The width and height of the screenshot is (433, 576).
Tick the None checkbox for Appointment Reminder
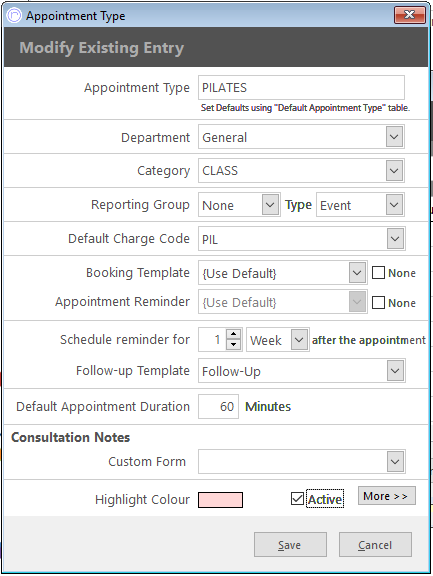point(378,303)
